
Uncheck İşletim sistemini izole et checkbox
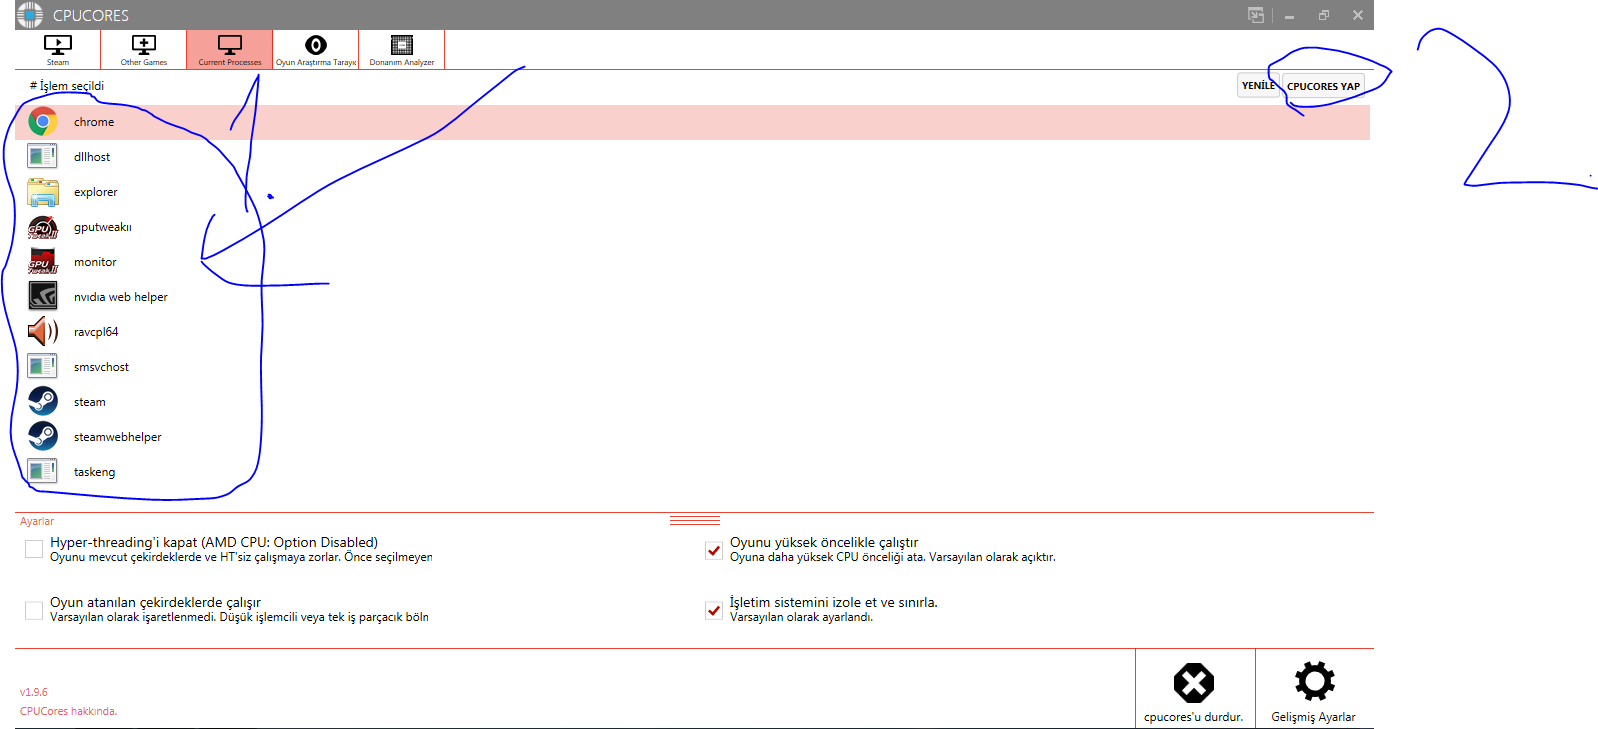point(714,610)
